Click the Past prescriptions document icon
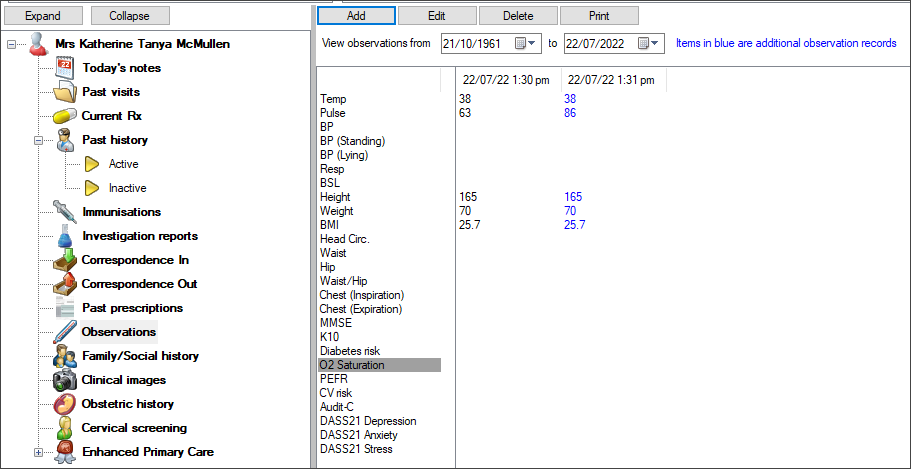This screenshot has width=911, height=469. click(x=64, y=308)
